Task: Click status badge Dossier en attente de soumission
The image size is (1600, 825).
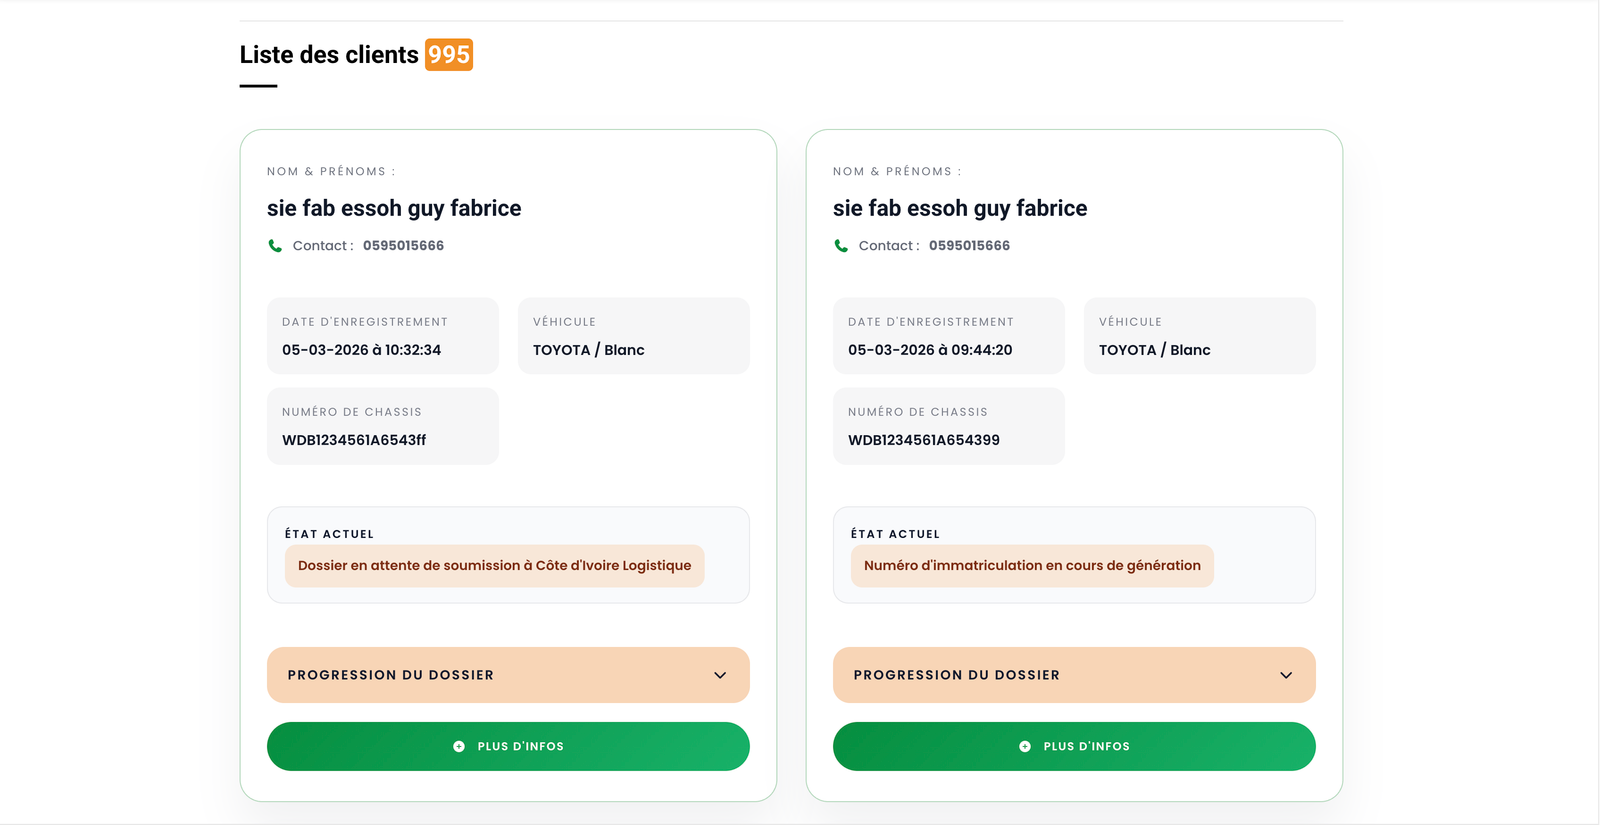Action: 495,566
